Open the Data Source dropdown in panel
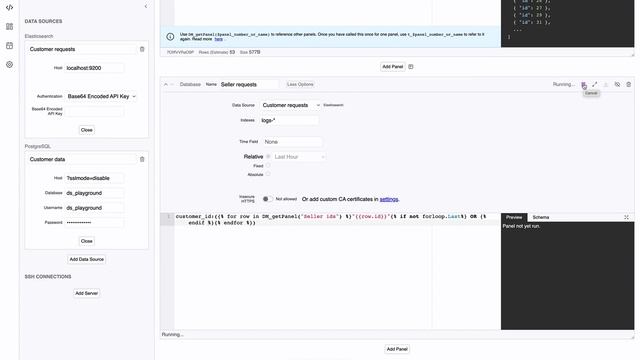The height and width of the screenshot is (360, 640). pyautogui.click(x=291, y=105)
